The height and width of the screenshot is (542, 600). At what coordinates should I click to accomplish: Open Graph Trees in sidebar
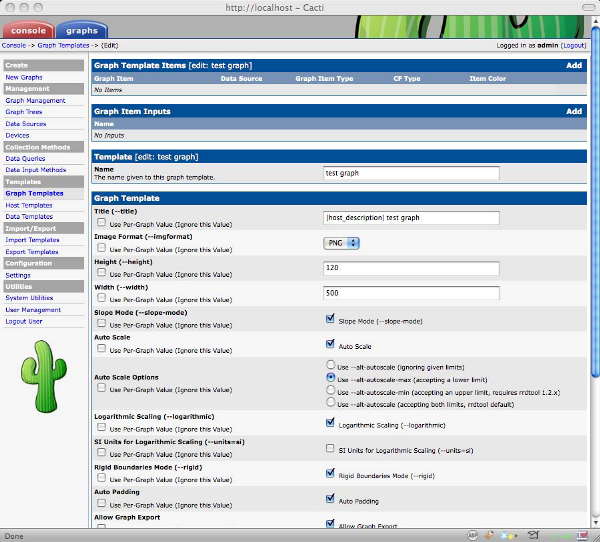click(x=24, y=112)
